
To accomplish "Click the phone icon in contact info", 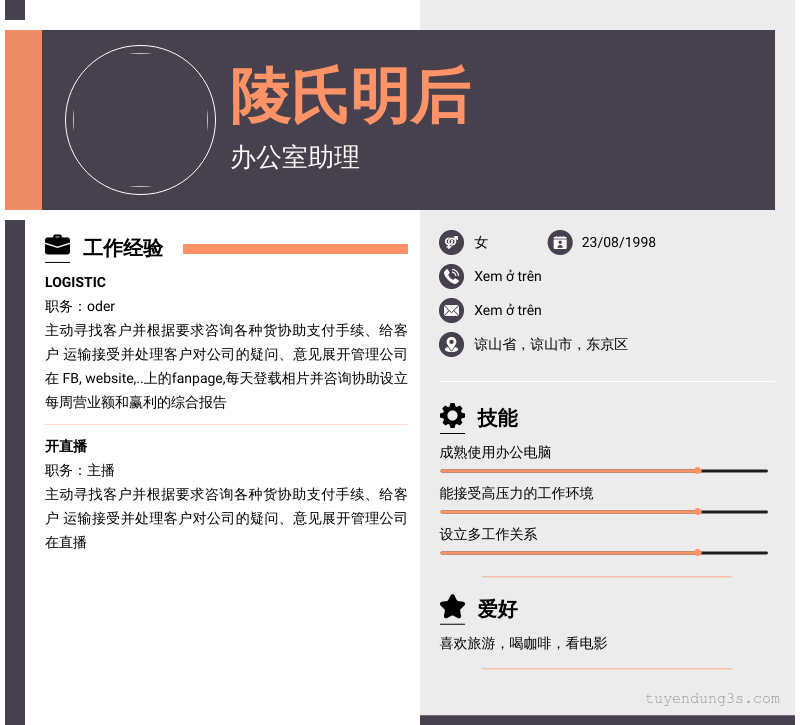I will click(x=451, y=277).
